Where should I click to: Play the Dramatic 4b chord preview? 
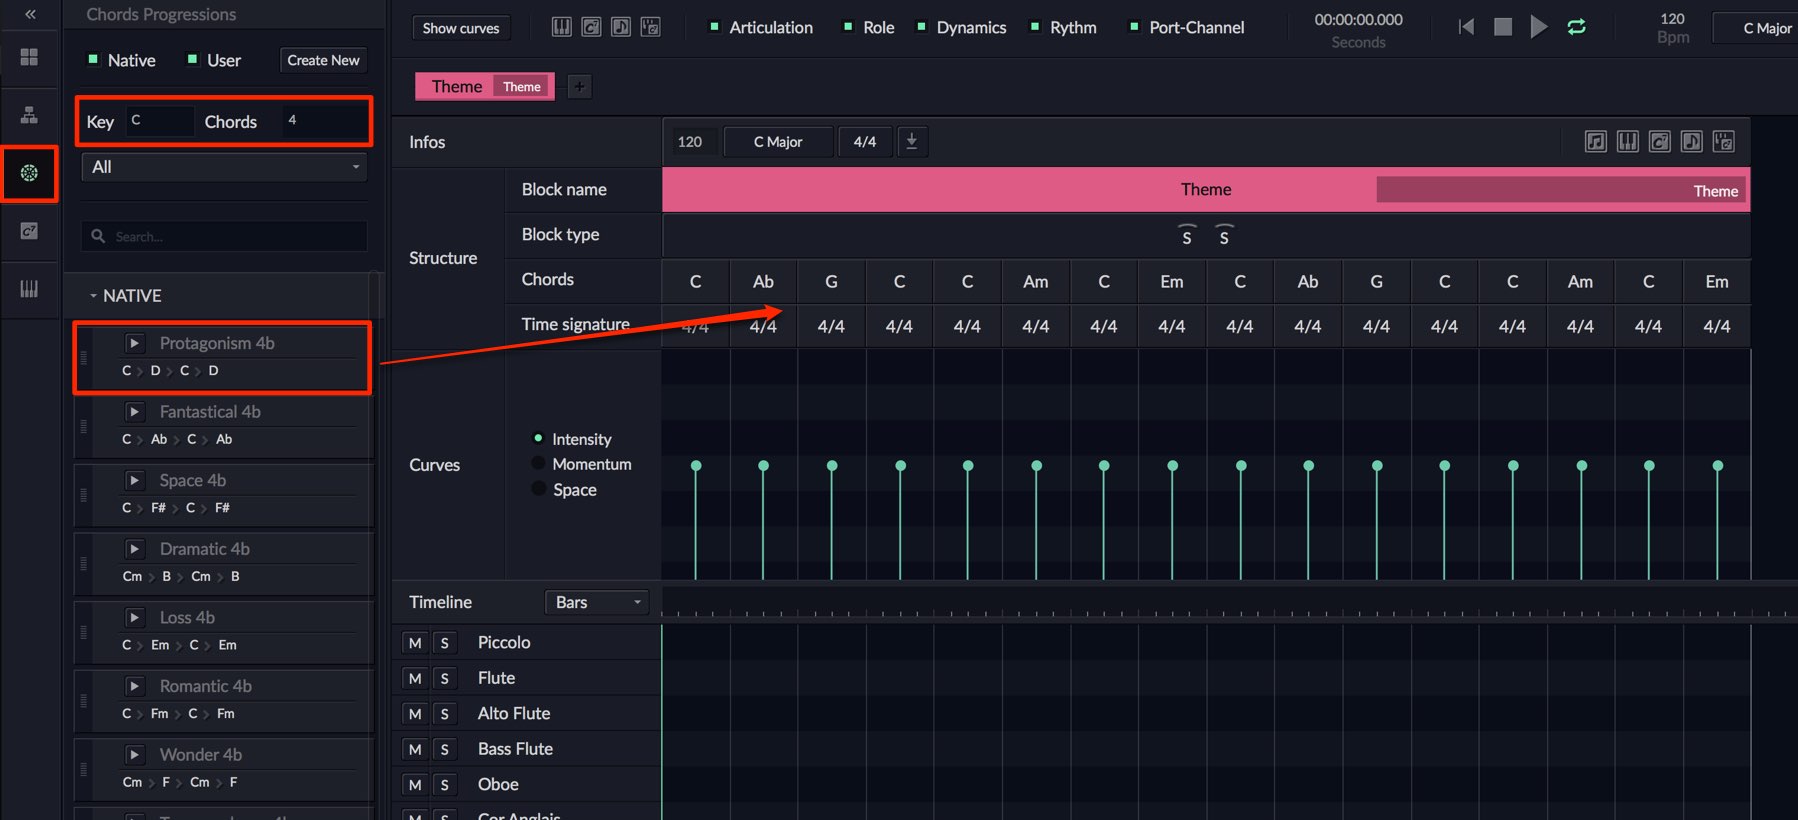tap(134, 549)
